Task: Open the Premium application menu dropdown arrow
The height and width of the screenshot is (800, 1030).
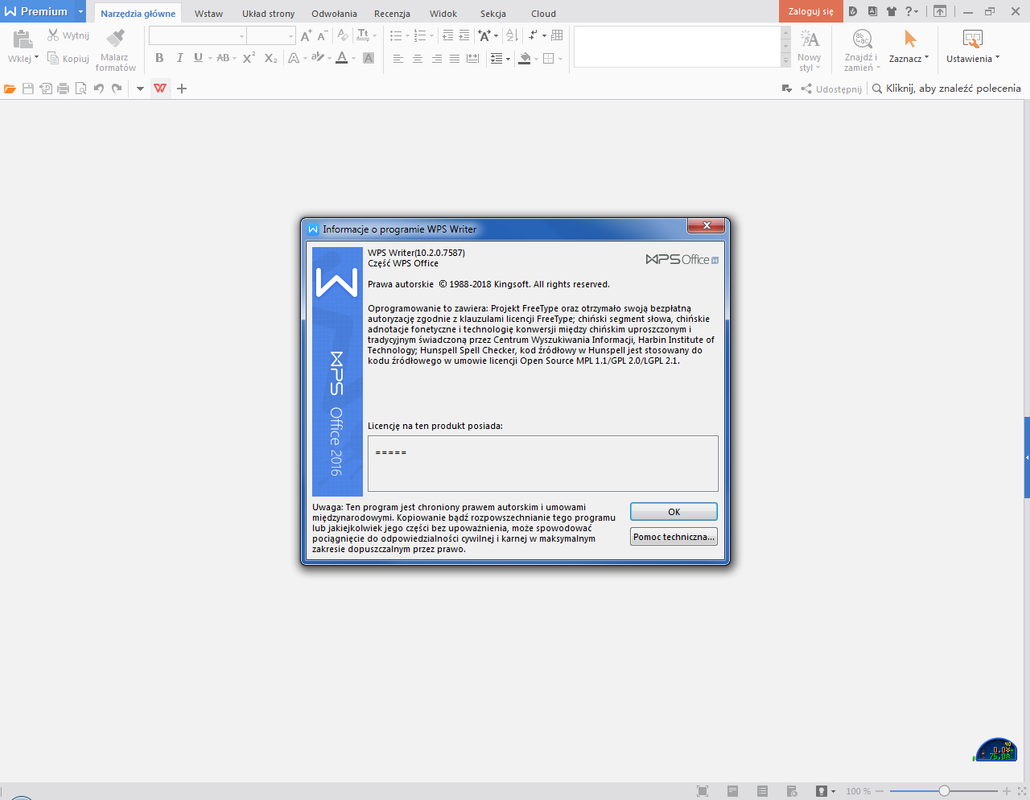Action: tap(81, 12)
